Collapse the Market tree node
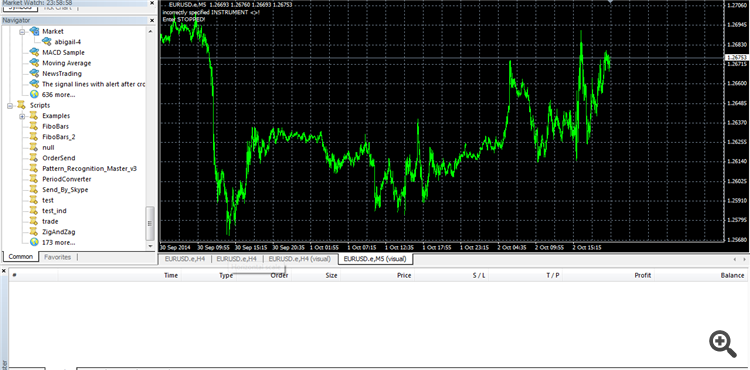750x370 pixels. point(22,32)
